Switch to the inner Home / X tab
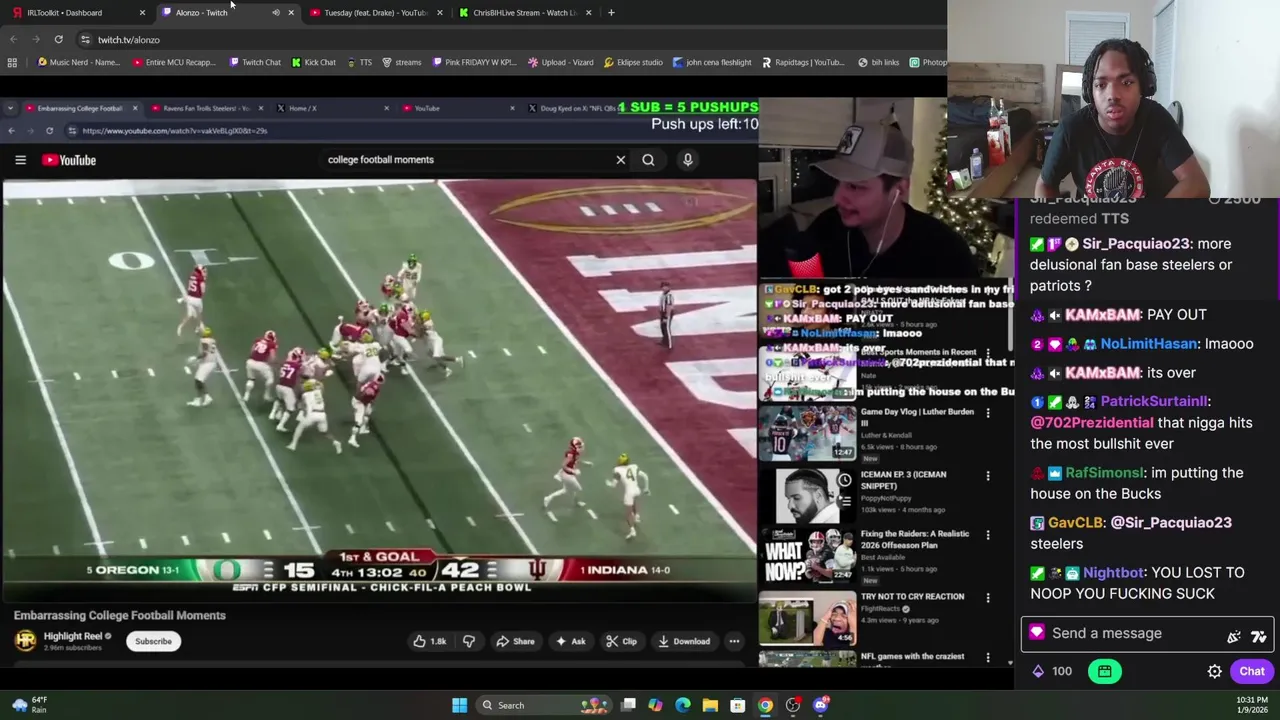Screen dimensions: 1280x720 pyautogui.click(x=330, y=108)
